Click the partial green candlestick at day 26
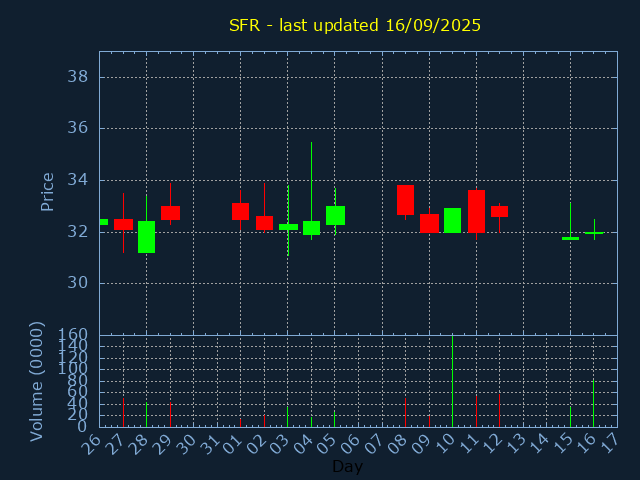 click(x=104, y=222)
